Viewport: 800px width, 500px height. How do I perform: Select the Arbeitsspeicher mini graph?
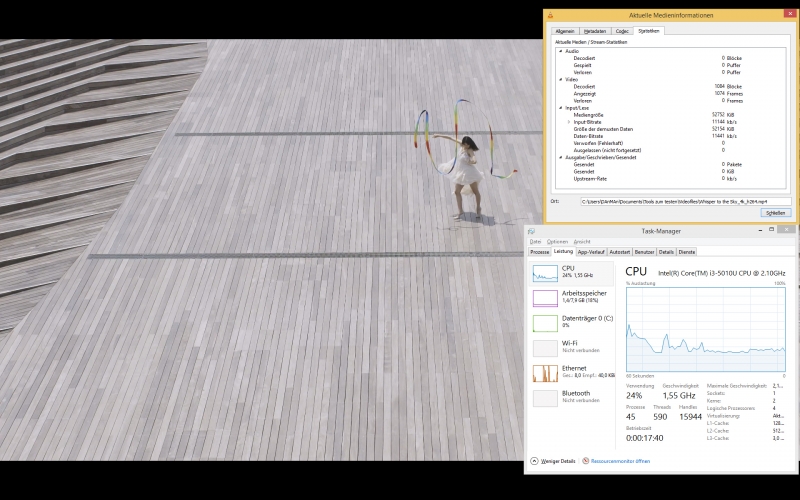[545, 298]
